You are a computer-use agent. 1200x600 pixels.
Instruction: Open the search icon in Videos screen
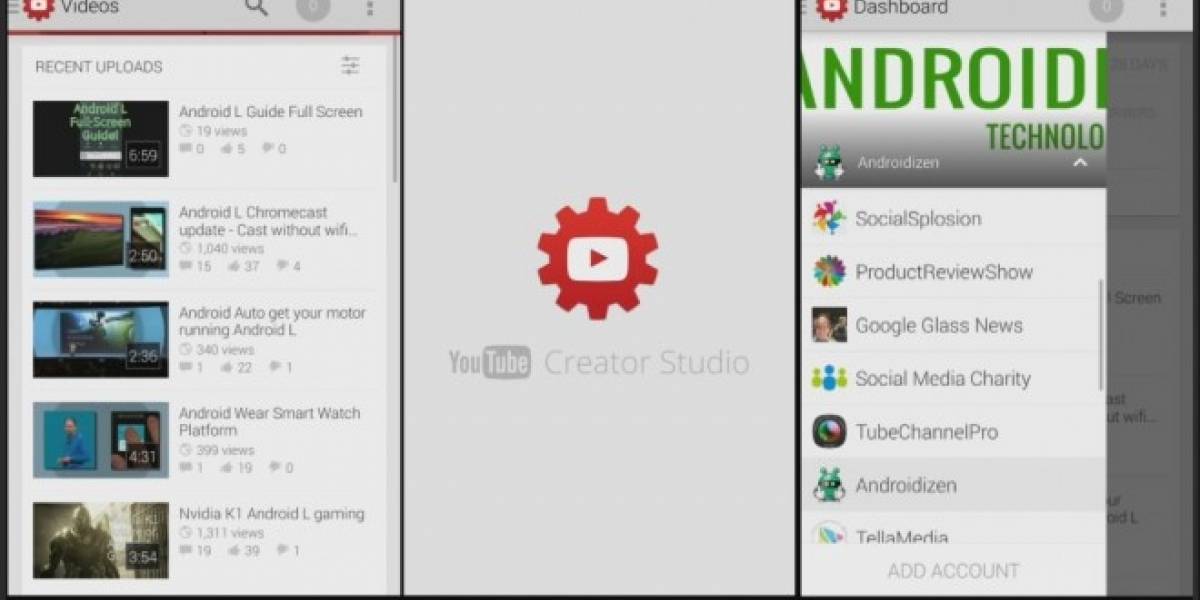(x=257, y=7)
